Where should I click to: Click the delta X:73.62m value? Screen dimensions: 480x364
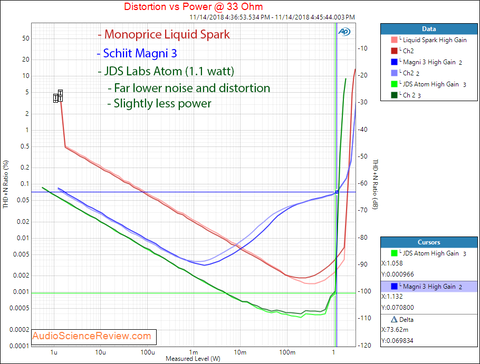(395, 330)
